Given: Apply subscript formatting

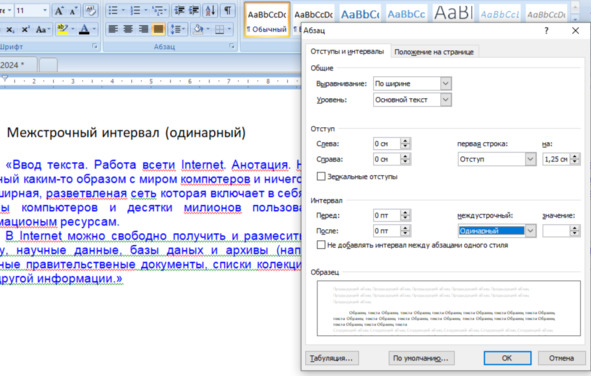Looking at the screenshot, I should click(10, 29).
